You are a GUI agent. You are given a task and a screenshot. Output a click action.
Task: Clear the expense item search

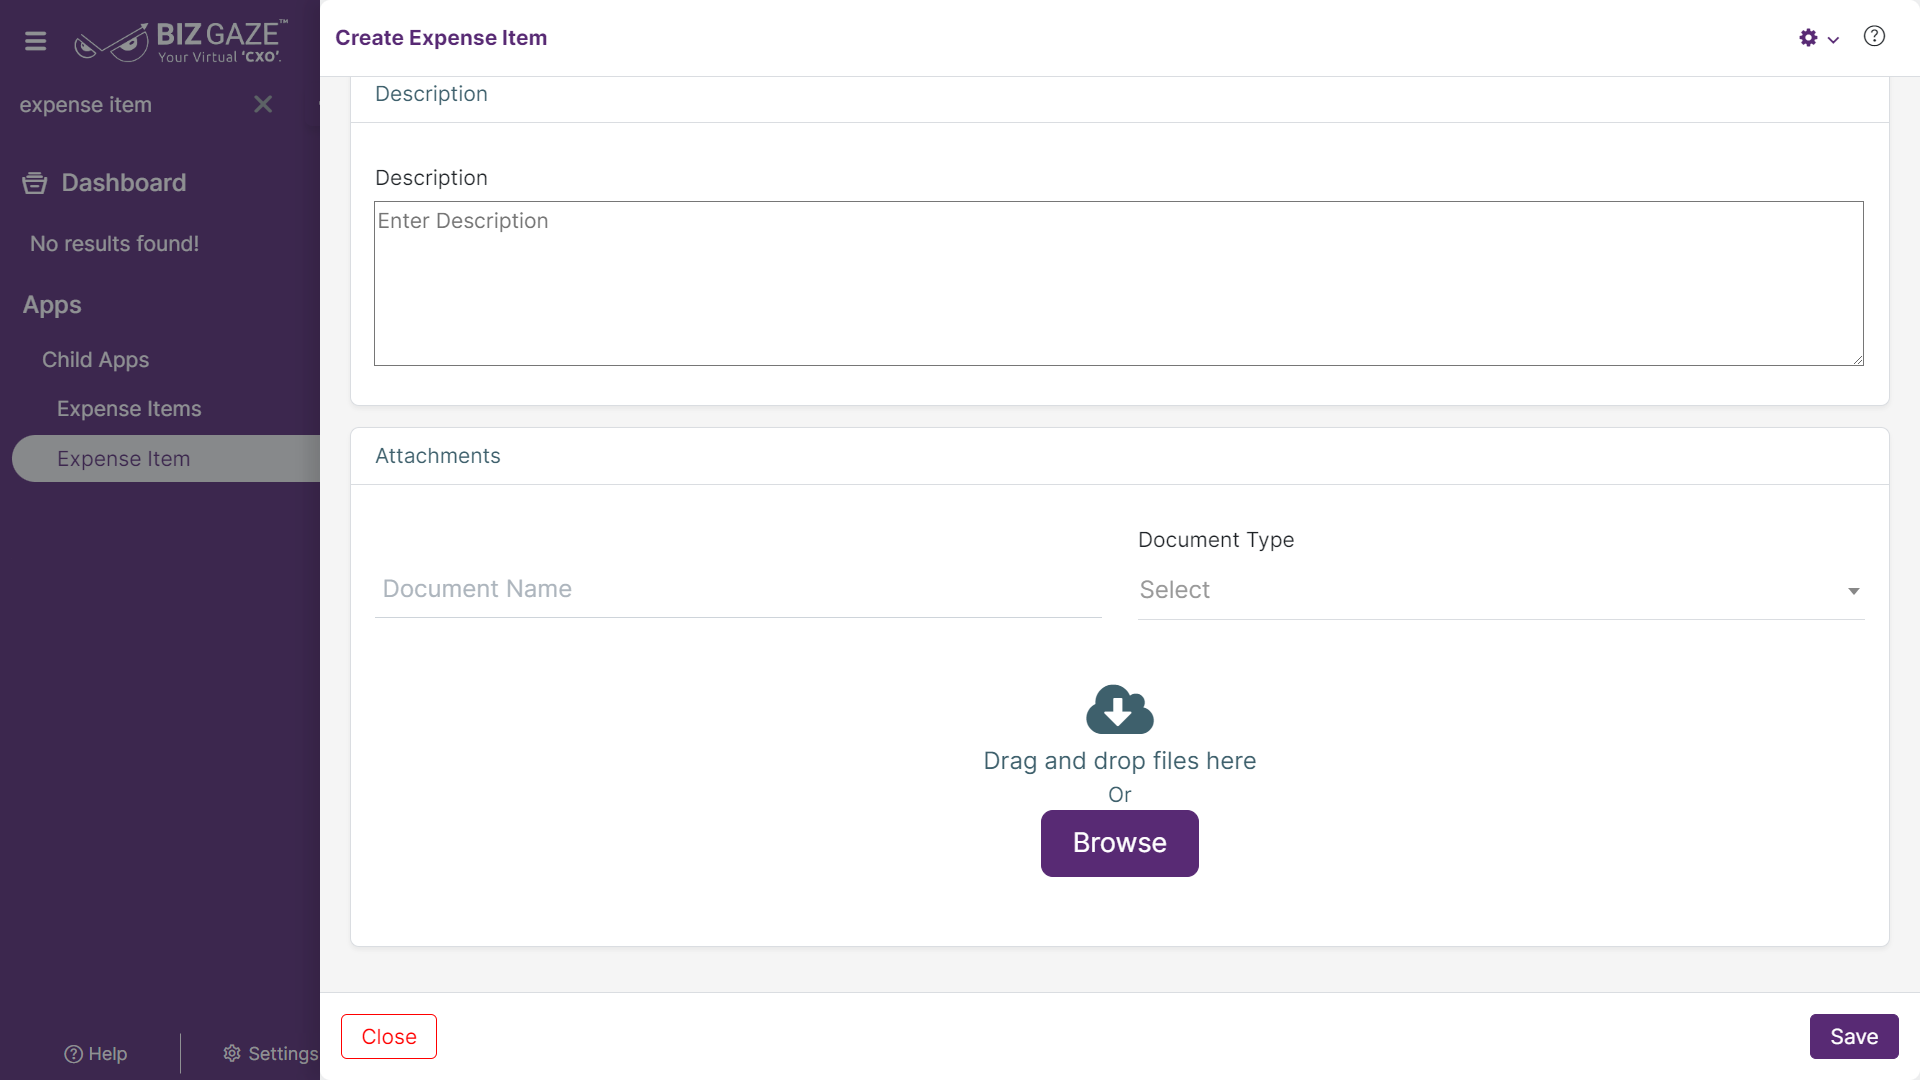coord(263,104)
